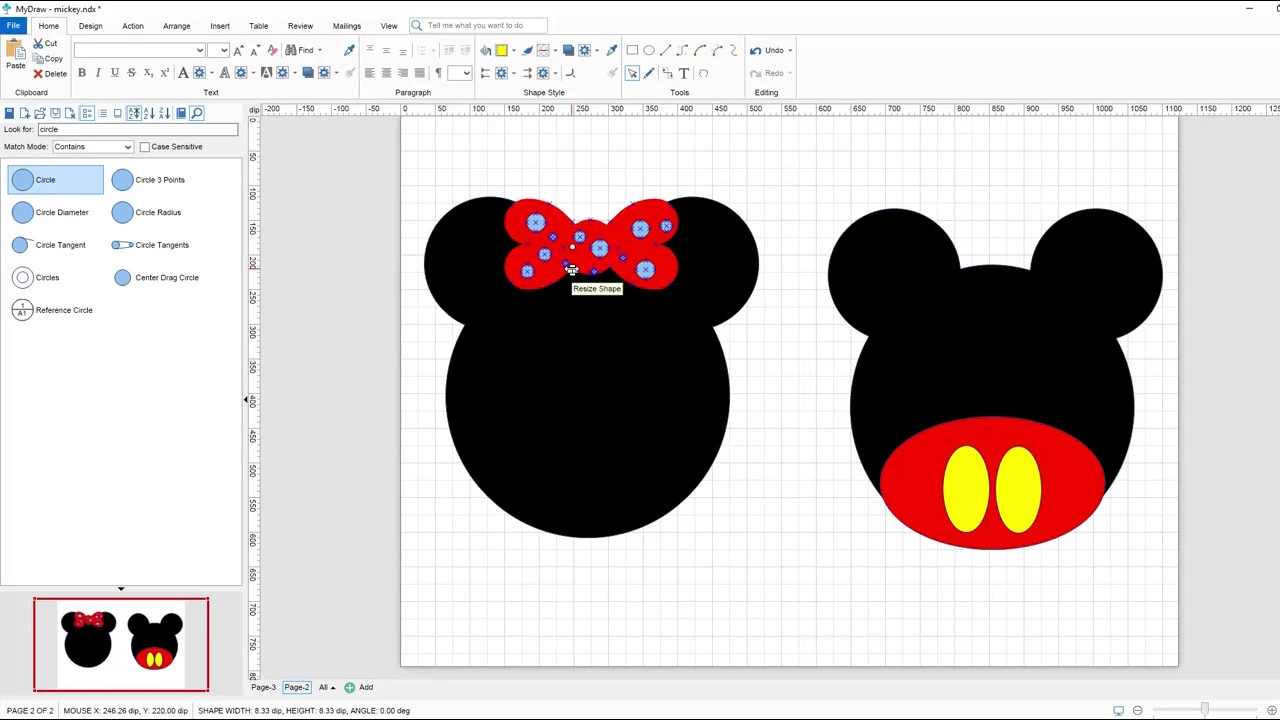Select the Reference Circle shape

[x=54, y=310]
